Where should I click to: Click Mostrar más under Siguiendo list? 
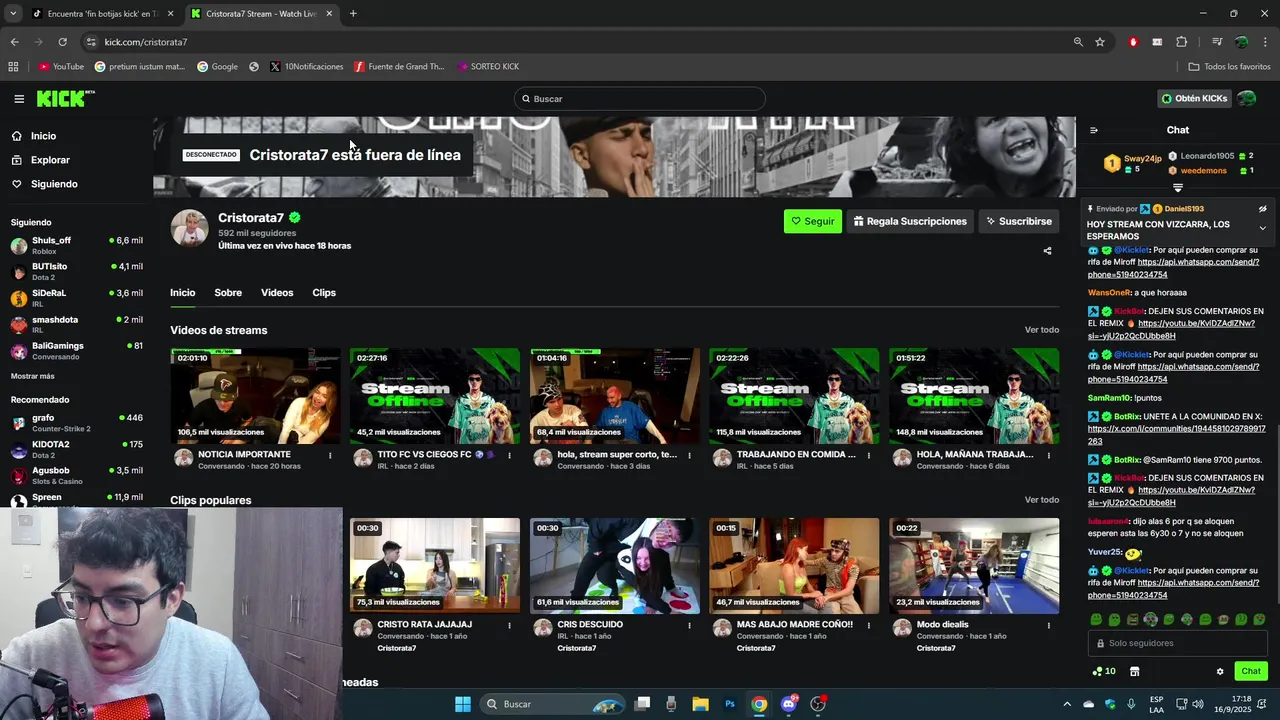coord(33,376)
